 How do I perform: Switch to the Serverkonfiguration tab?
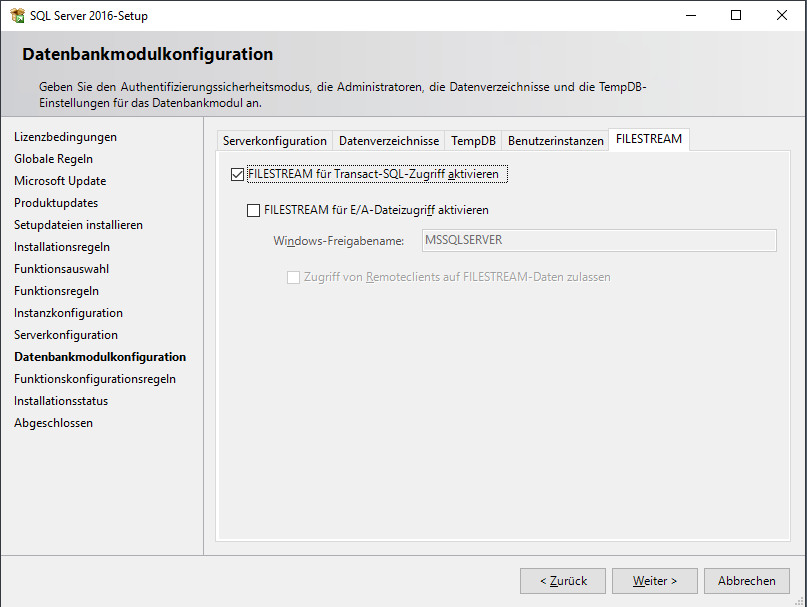[x=274, y=141]
